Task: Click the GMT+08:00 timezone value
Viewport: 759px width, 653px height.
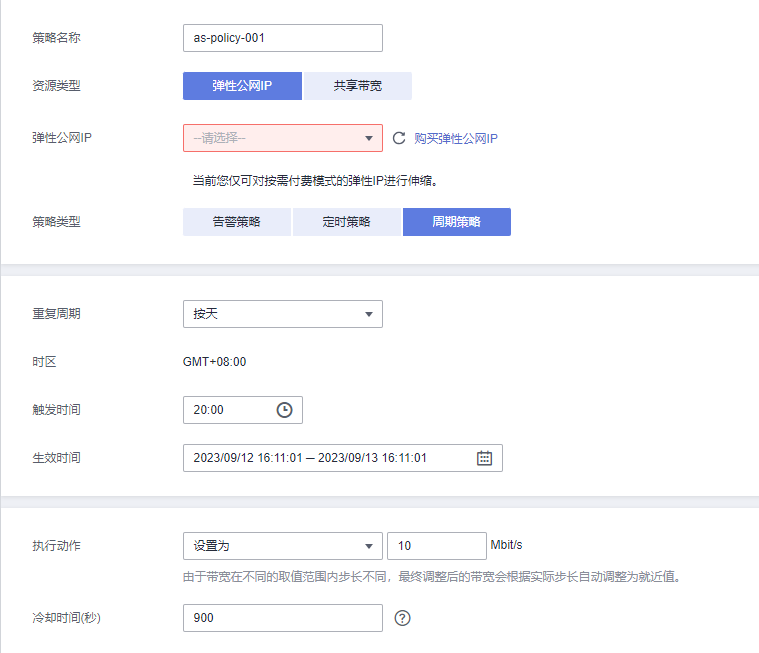Action: (214, 362)
